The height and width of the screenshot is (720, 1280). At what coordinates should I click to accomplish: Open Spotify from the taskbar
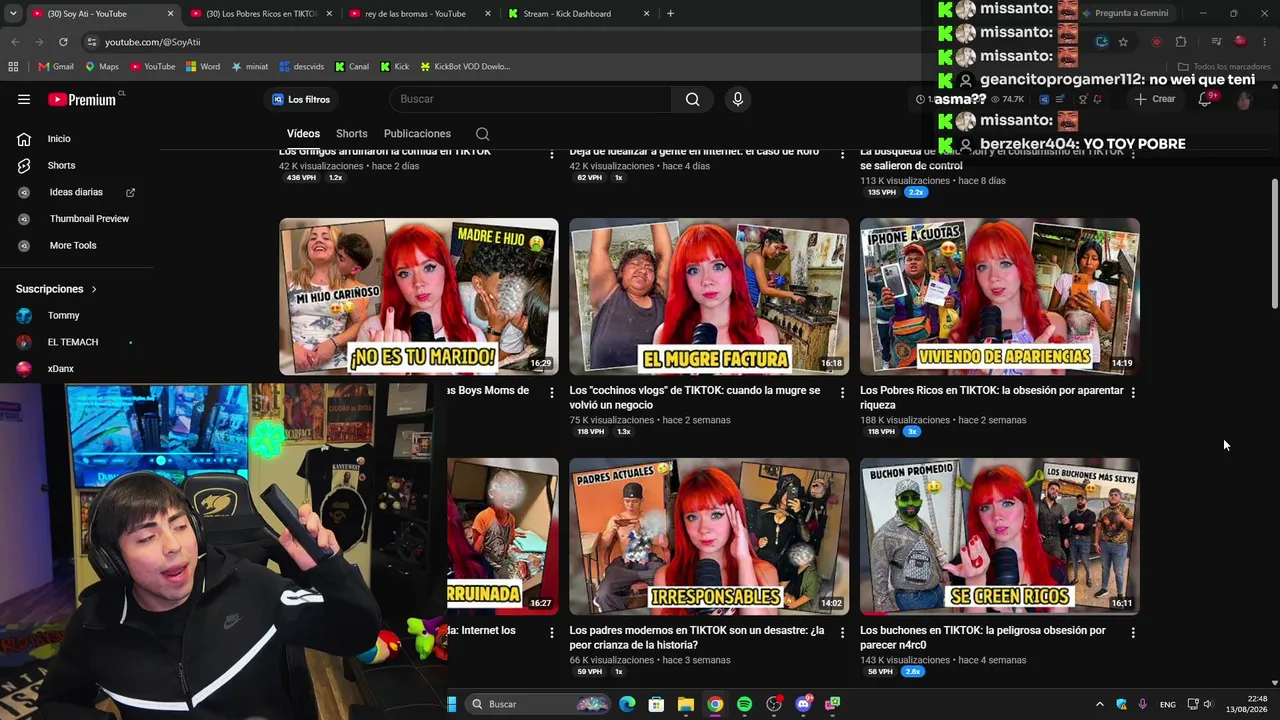(744, 704)
